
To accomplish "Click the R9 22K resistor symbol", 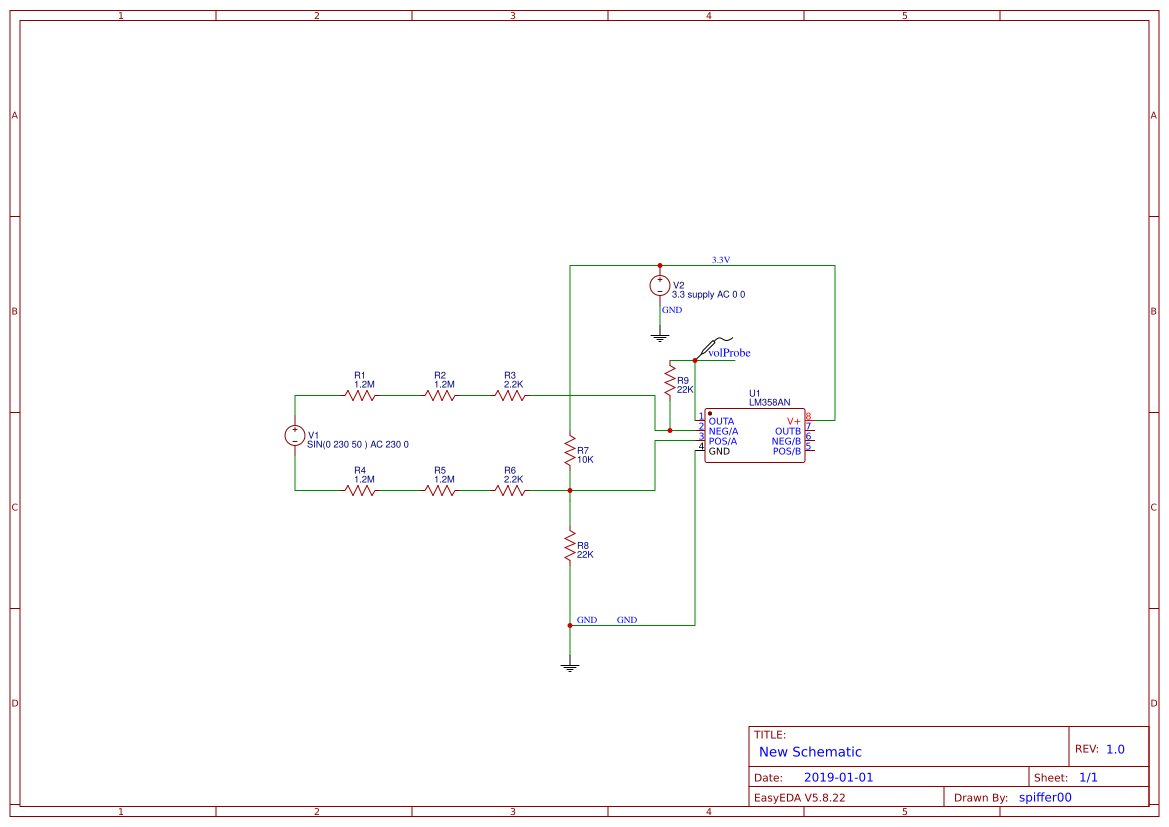I will tap(670, 380).
